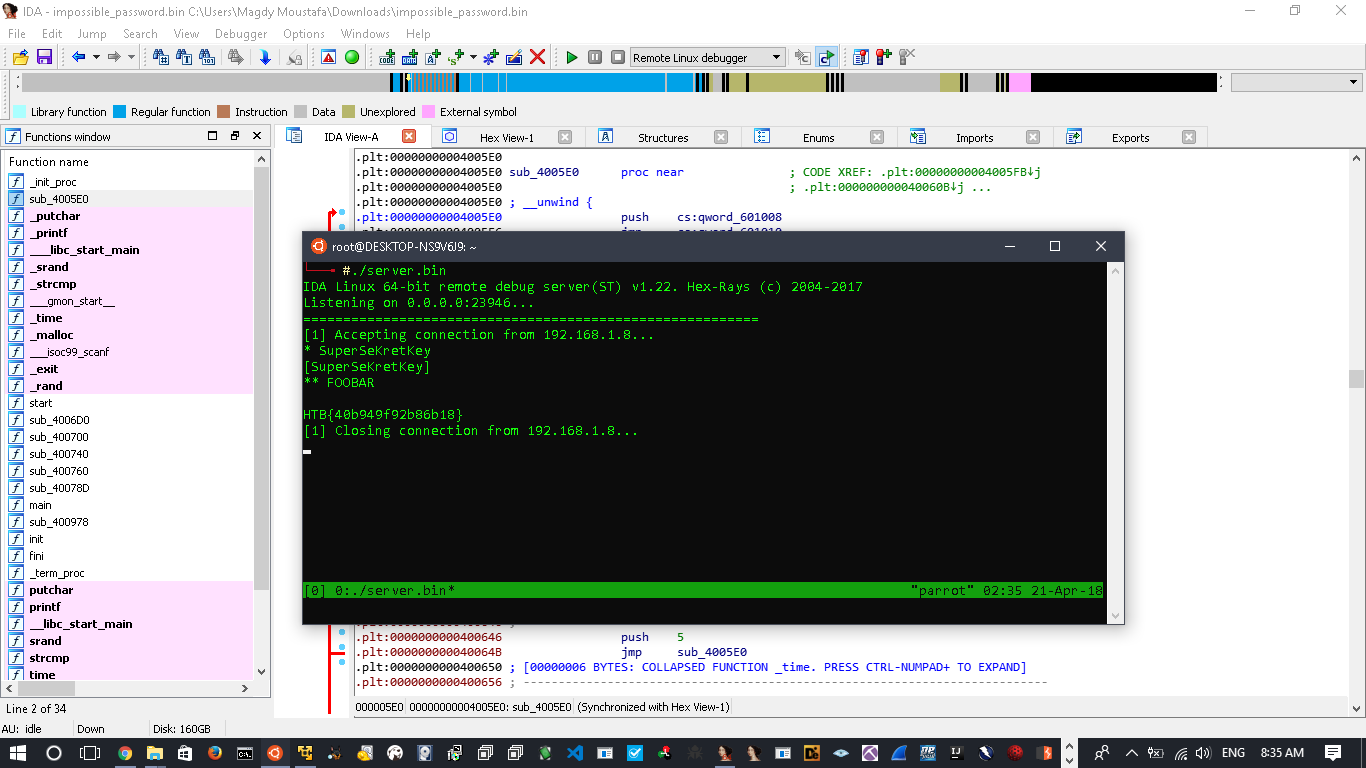Click the Regular function legend color swatch
This screenshot has width=1366, height=768.
[x=119, y=112]
